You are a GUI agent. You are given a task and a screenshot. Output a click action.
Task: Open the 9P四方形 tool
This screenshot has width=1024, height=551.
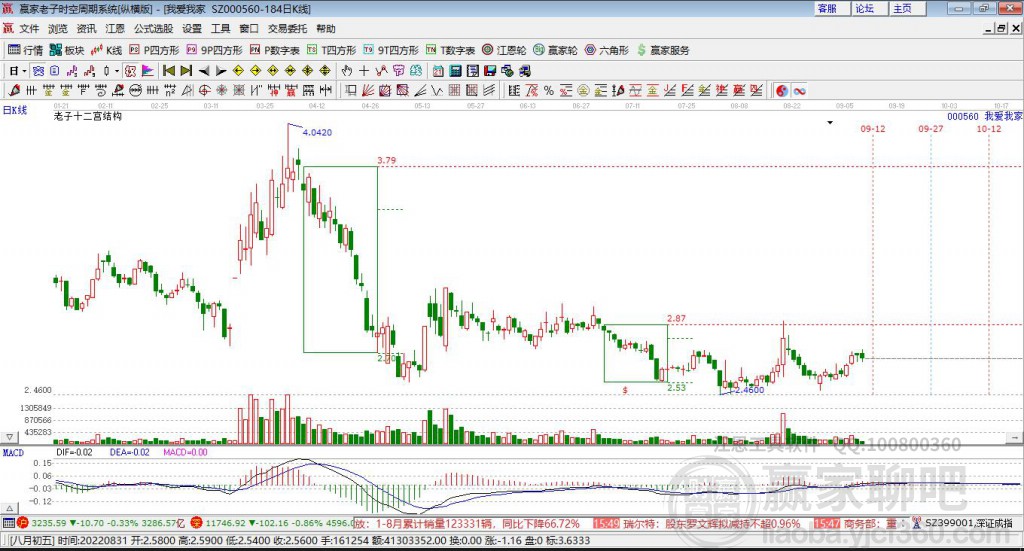tap(214, 50)
